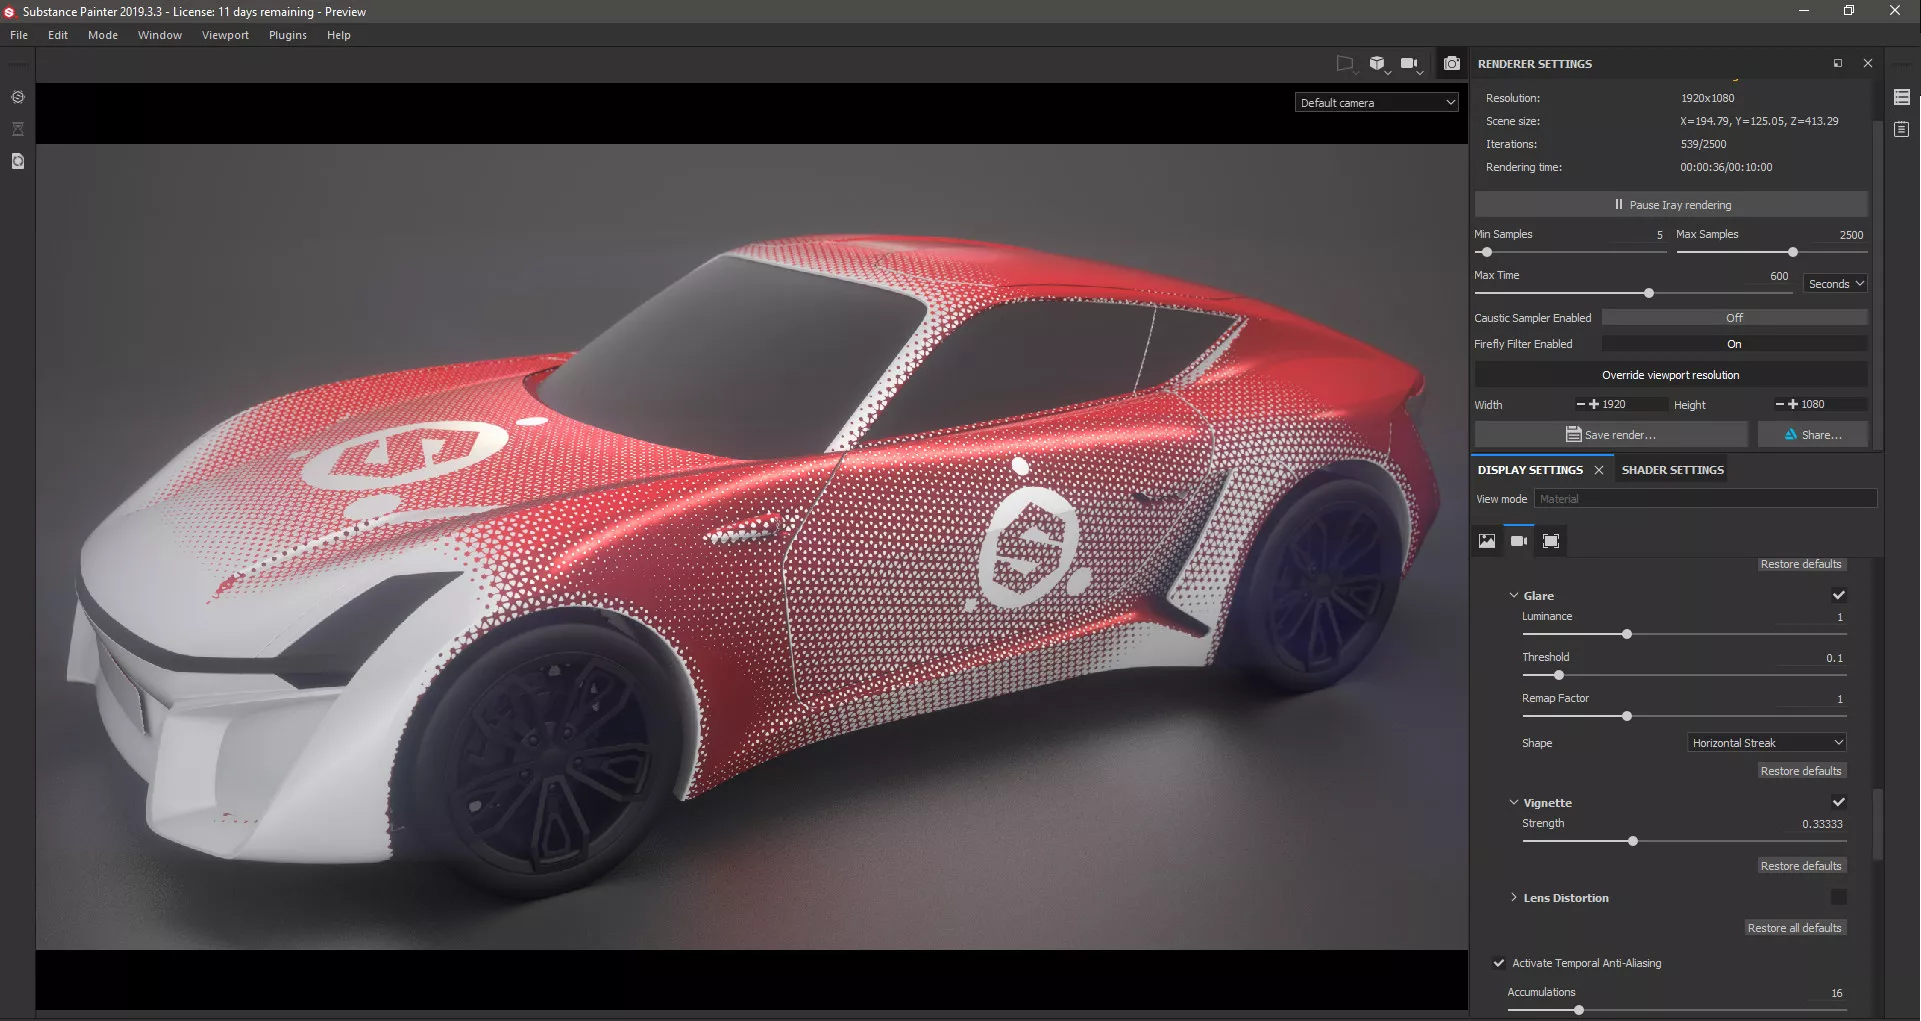The height and width of the screenshot is (1021, 1921).
Task: Disable the Glare effect checkbox
Action: point(1838,595)
